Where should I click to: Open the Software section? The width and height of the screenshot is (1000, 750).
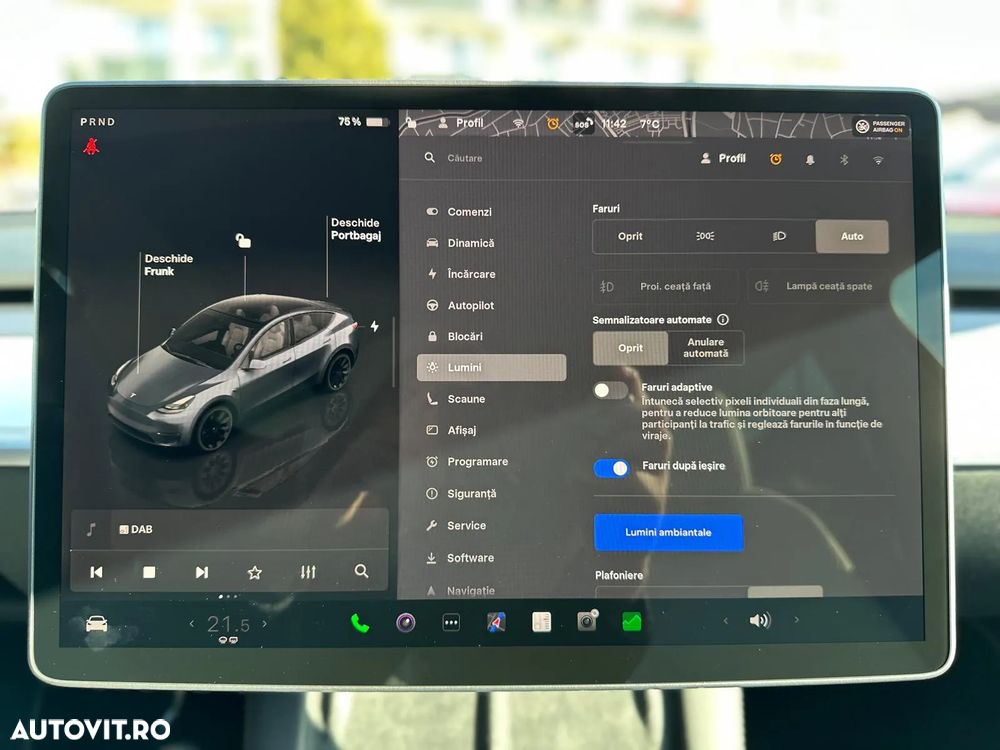coord(460,557)
